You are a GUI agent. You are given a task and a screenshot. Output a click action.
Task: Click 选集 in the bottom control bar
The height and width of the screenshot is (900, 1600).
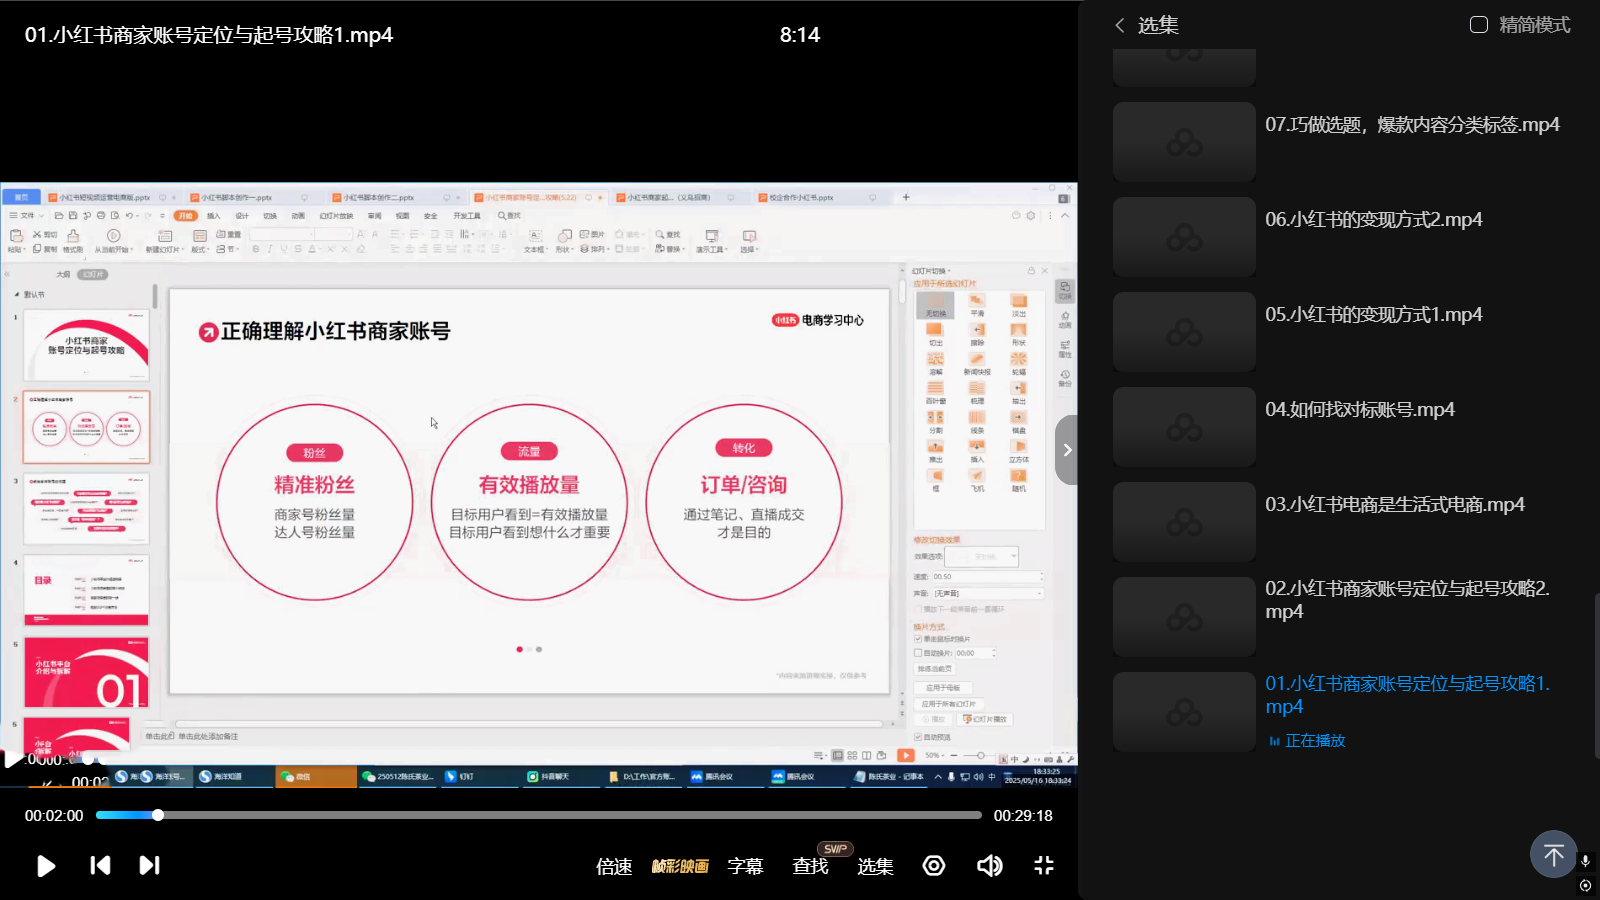875,866
